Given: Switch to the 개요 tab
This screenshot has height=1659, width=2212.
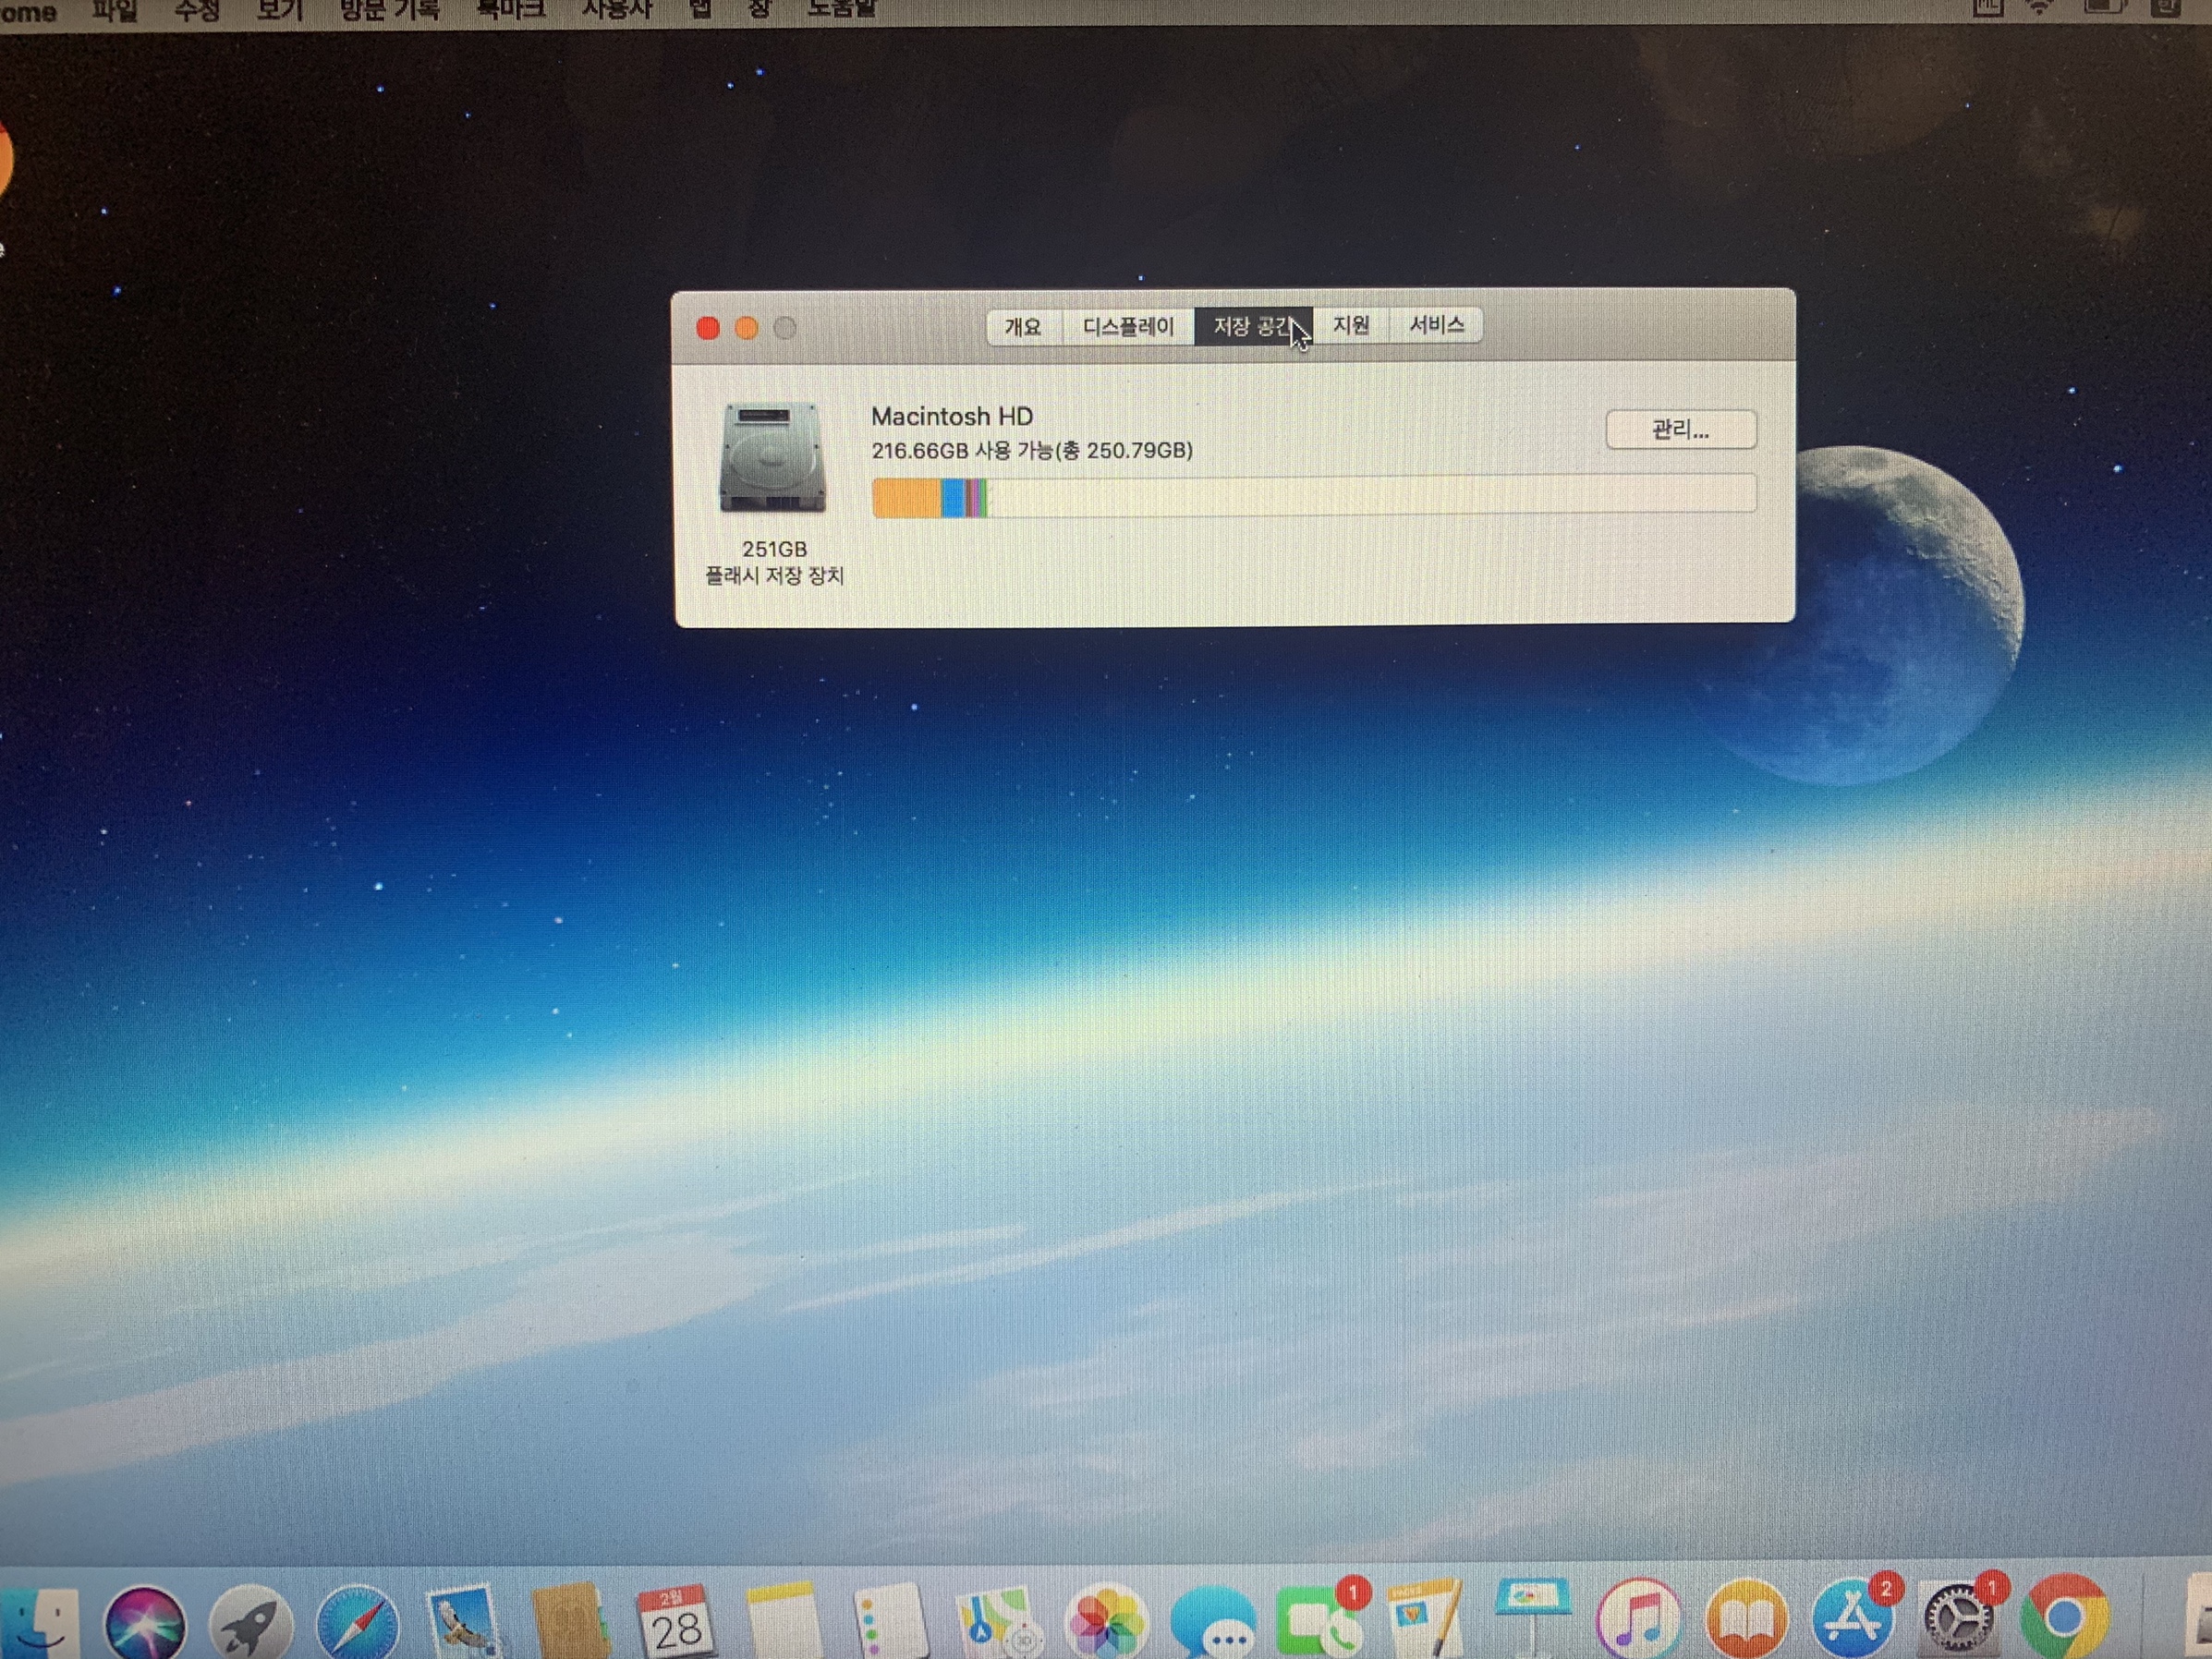Looking at the screenshot, I should (1022, 327).
